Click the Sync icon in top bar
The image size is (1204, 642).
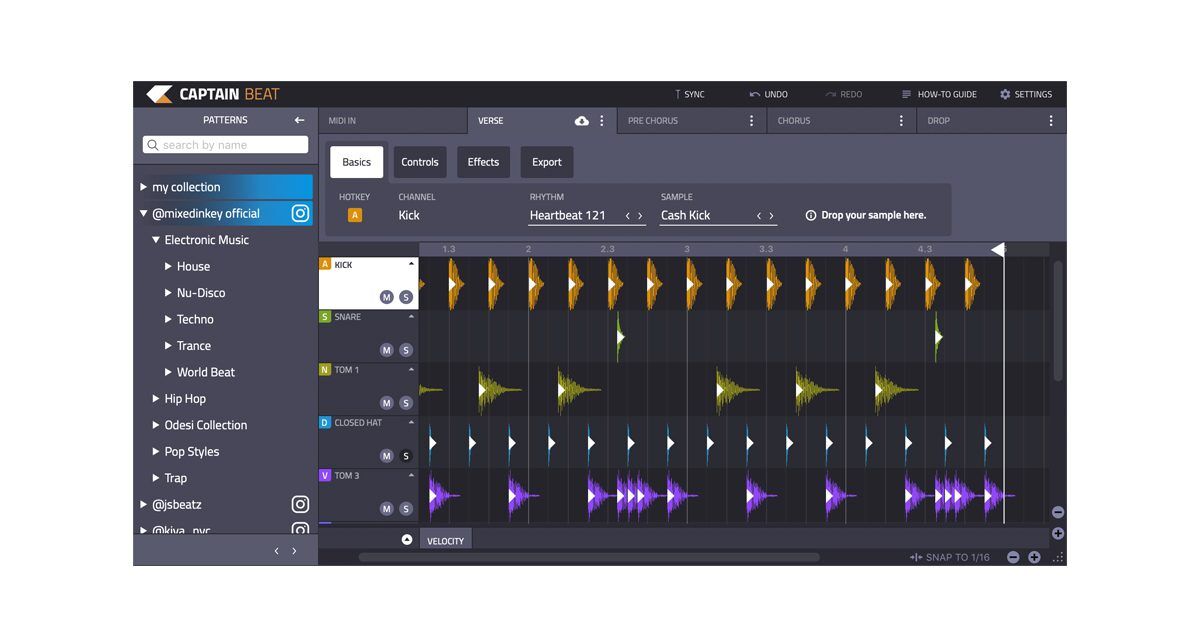677,94
